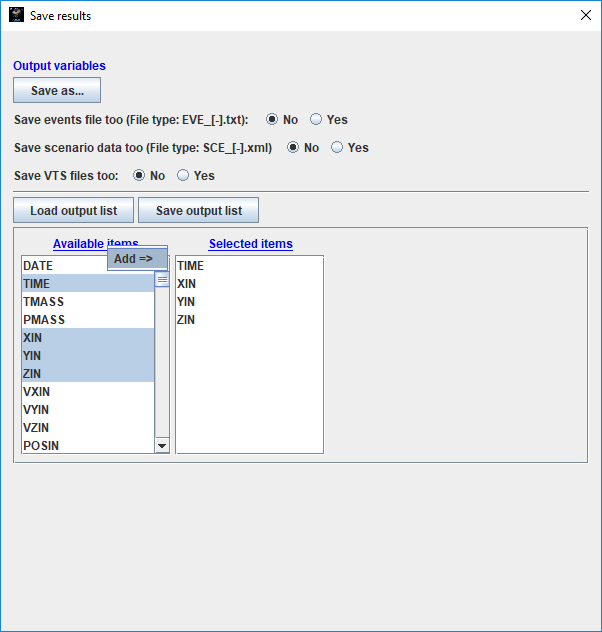Choose No for saving scenario data
The height and width of the screenshot is (632, 602).
tap(293, 148)
